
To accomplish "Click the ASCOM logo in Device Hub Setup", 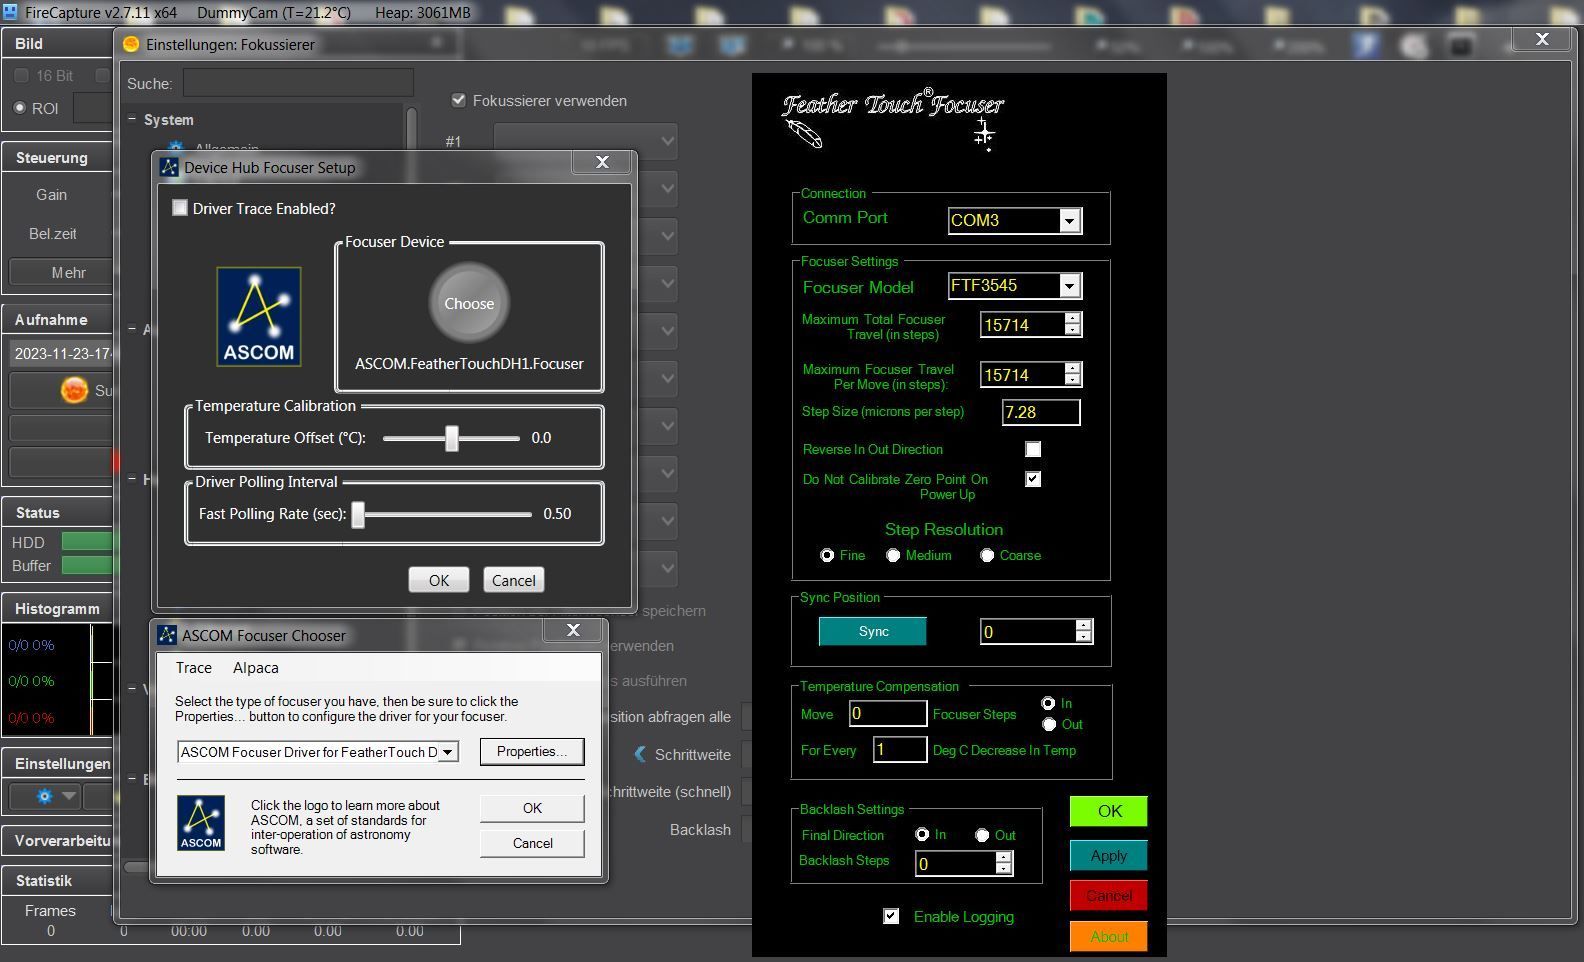I will [x=259, y=316].
